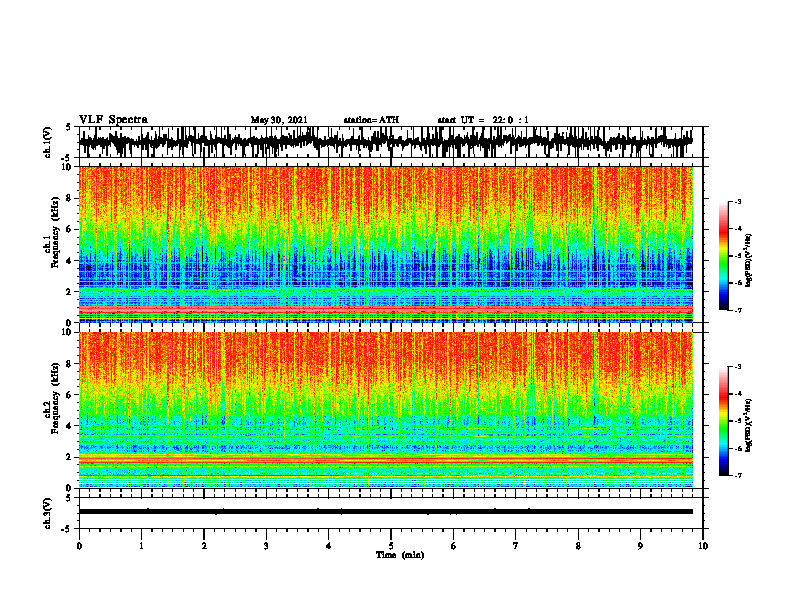Click the "ch.1(V)" vertical axis label
The width and height of the screenshot is (792, 612).
(x=48, y=142)
